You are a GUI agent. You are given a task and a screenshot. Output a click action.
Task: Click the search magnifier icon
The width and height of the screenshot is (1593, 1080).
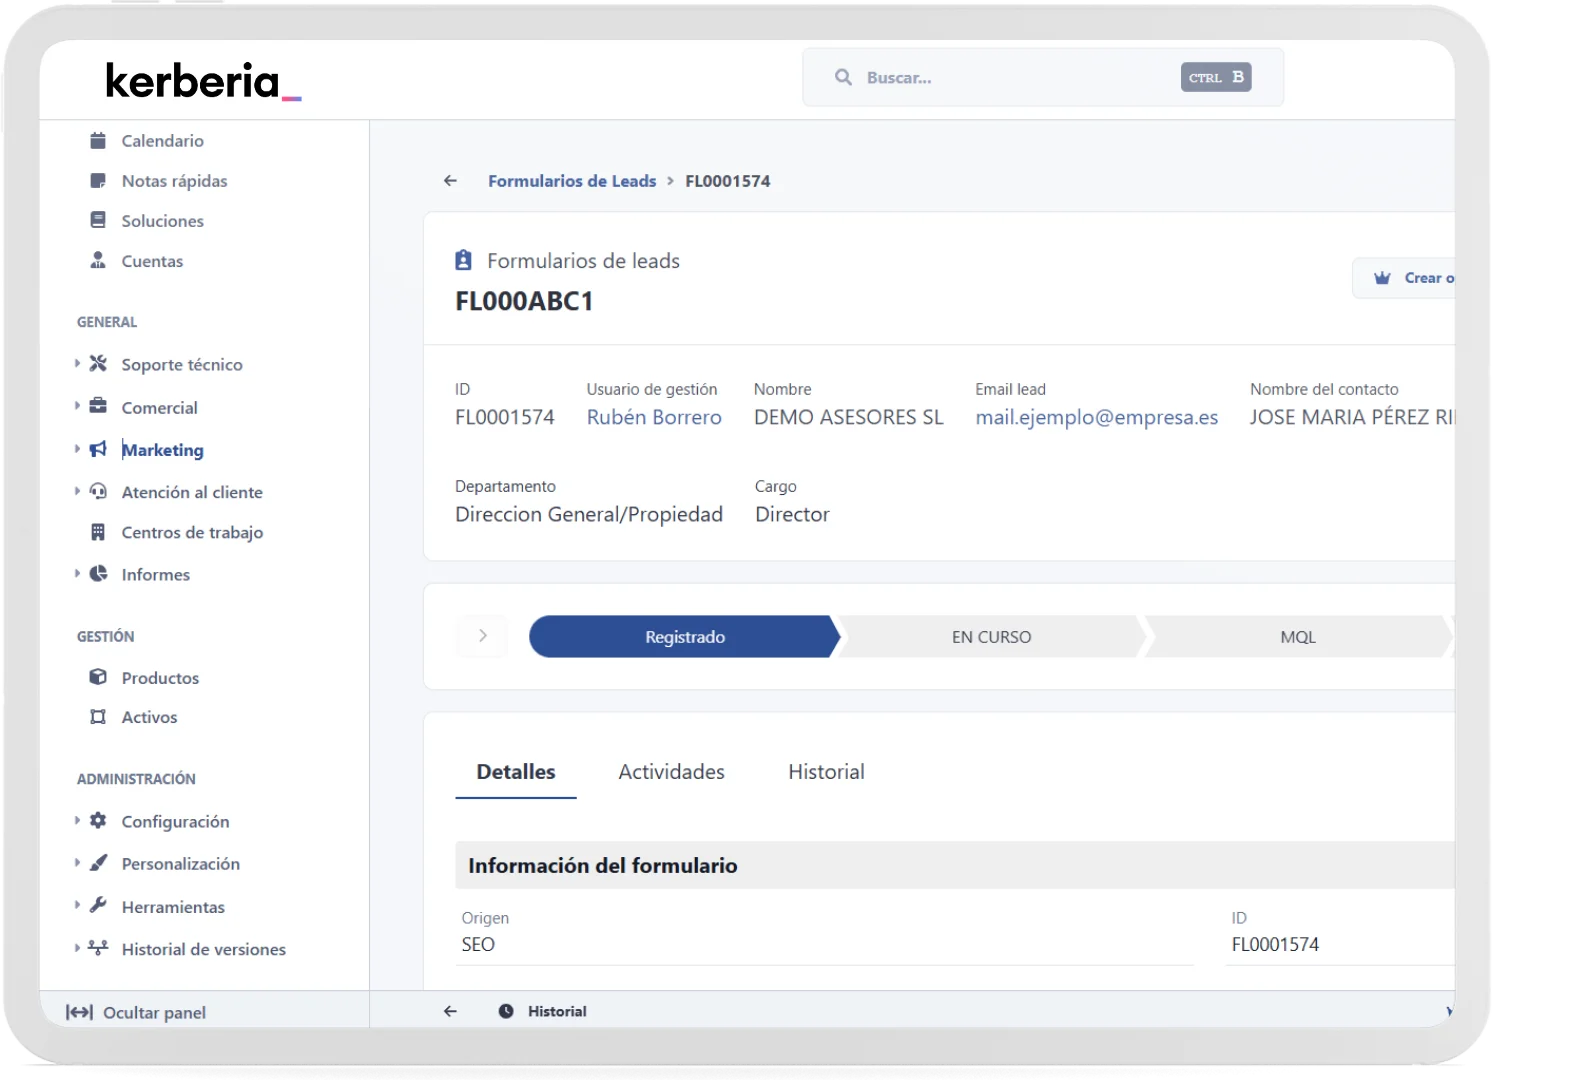coord(843,77)
